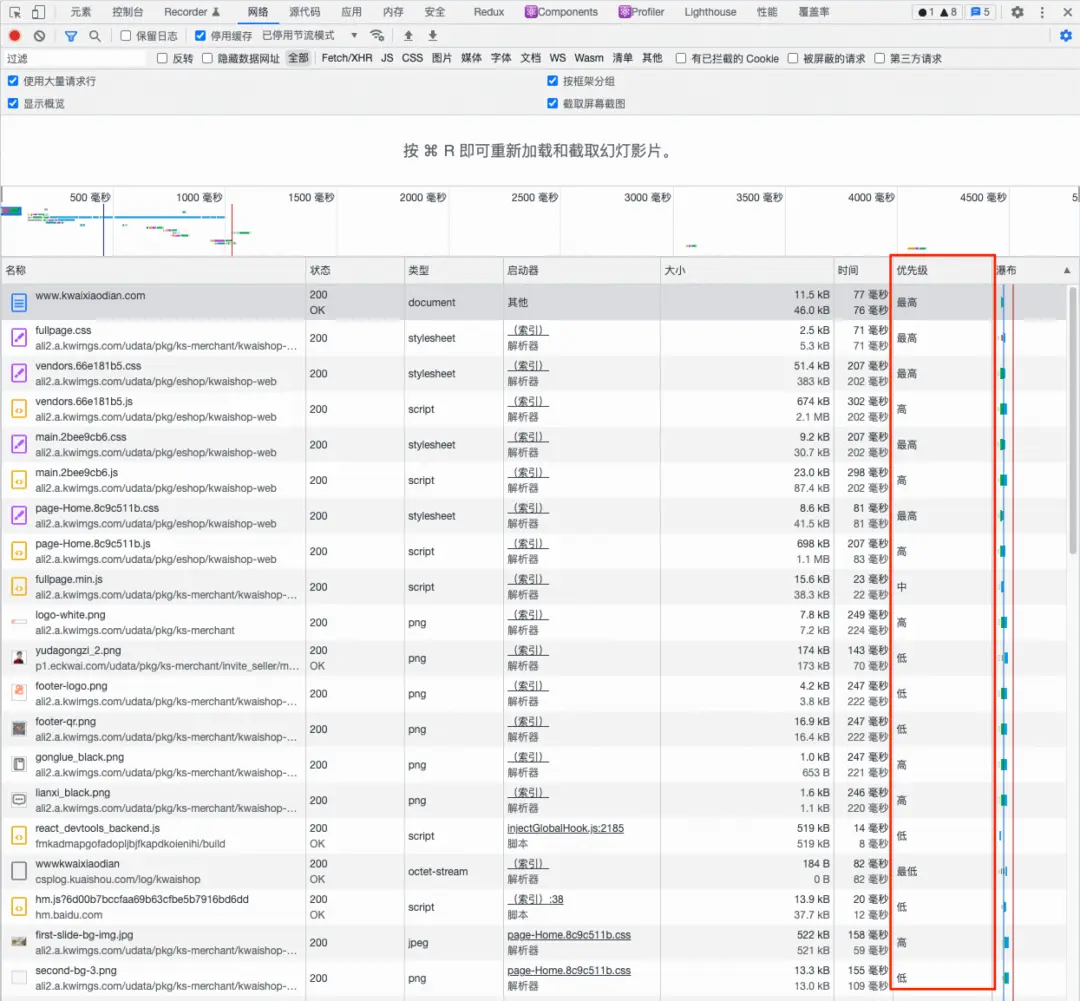This screenshot has width=1080, height=1001.
Task: Filter requests by WS type
Action: [x=558, y=59]
